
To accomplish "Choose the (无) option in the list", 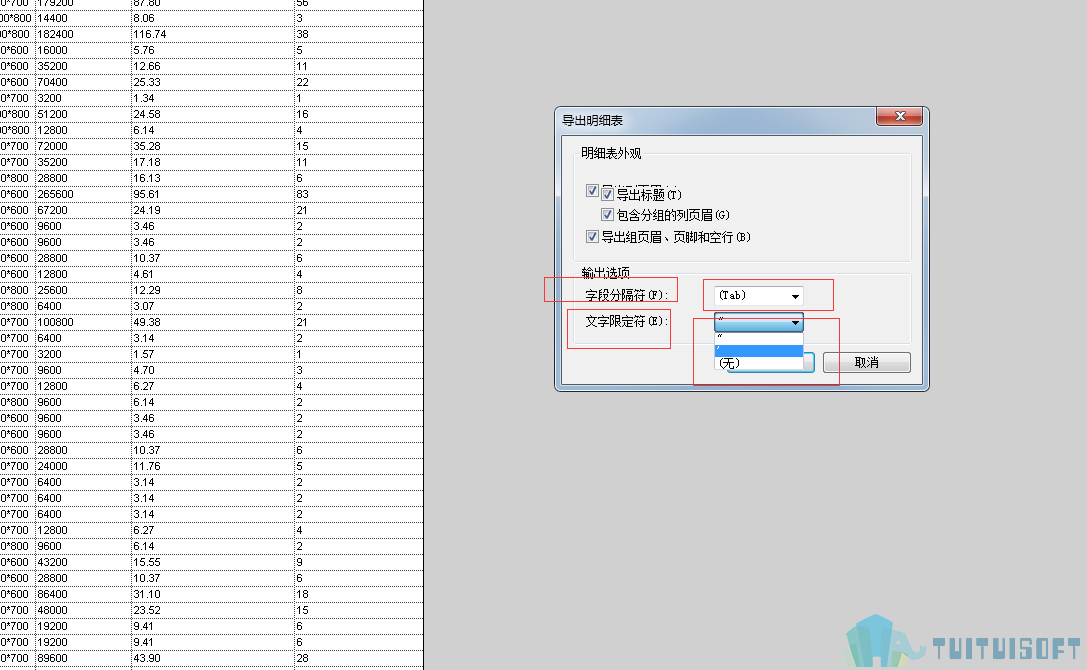I will click(x=758, y=363).
